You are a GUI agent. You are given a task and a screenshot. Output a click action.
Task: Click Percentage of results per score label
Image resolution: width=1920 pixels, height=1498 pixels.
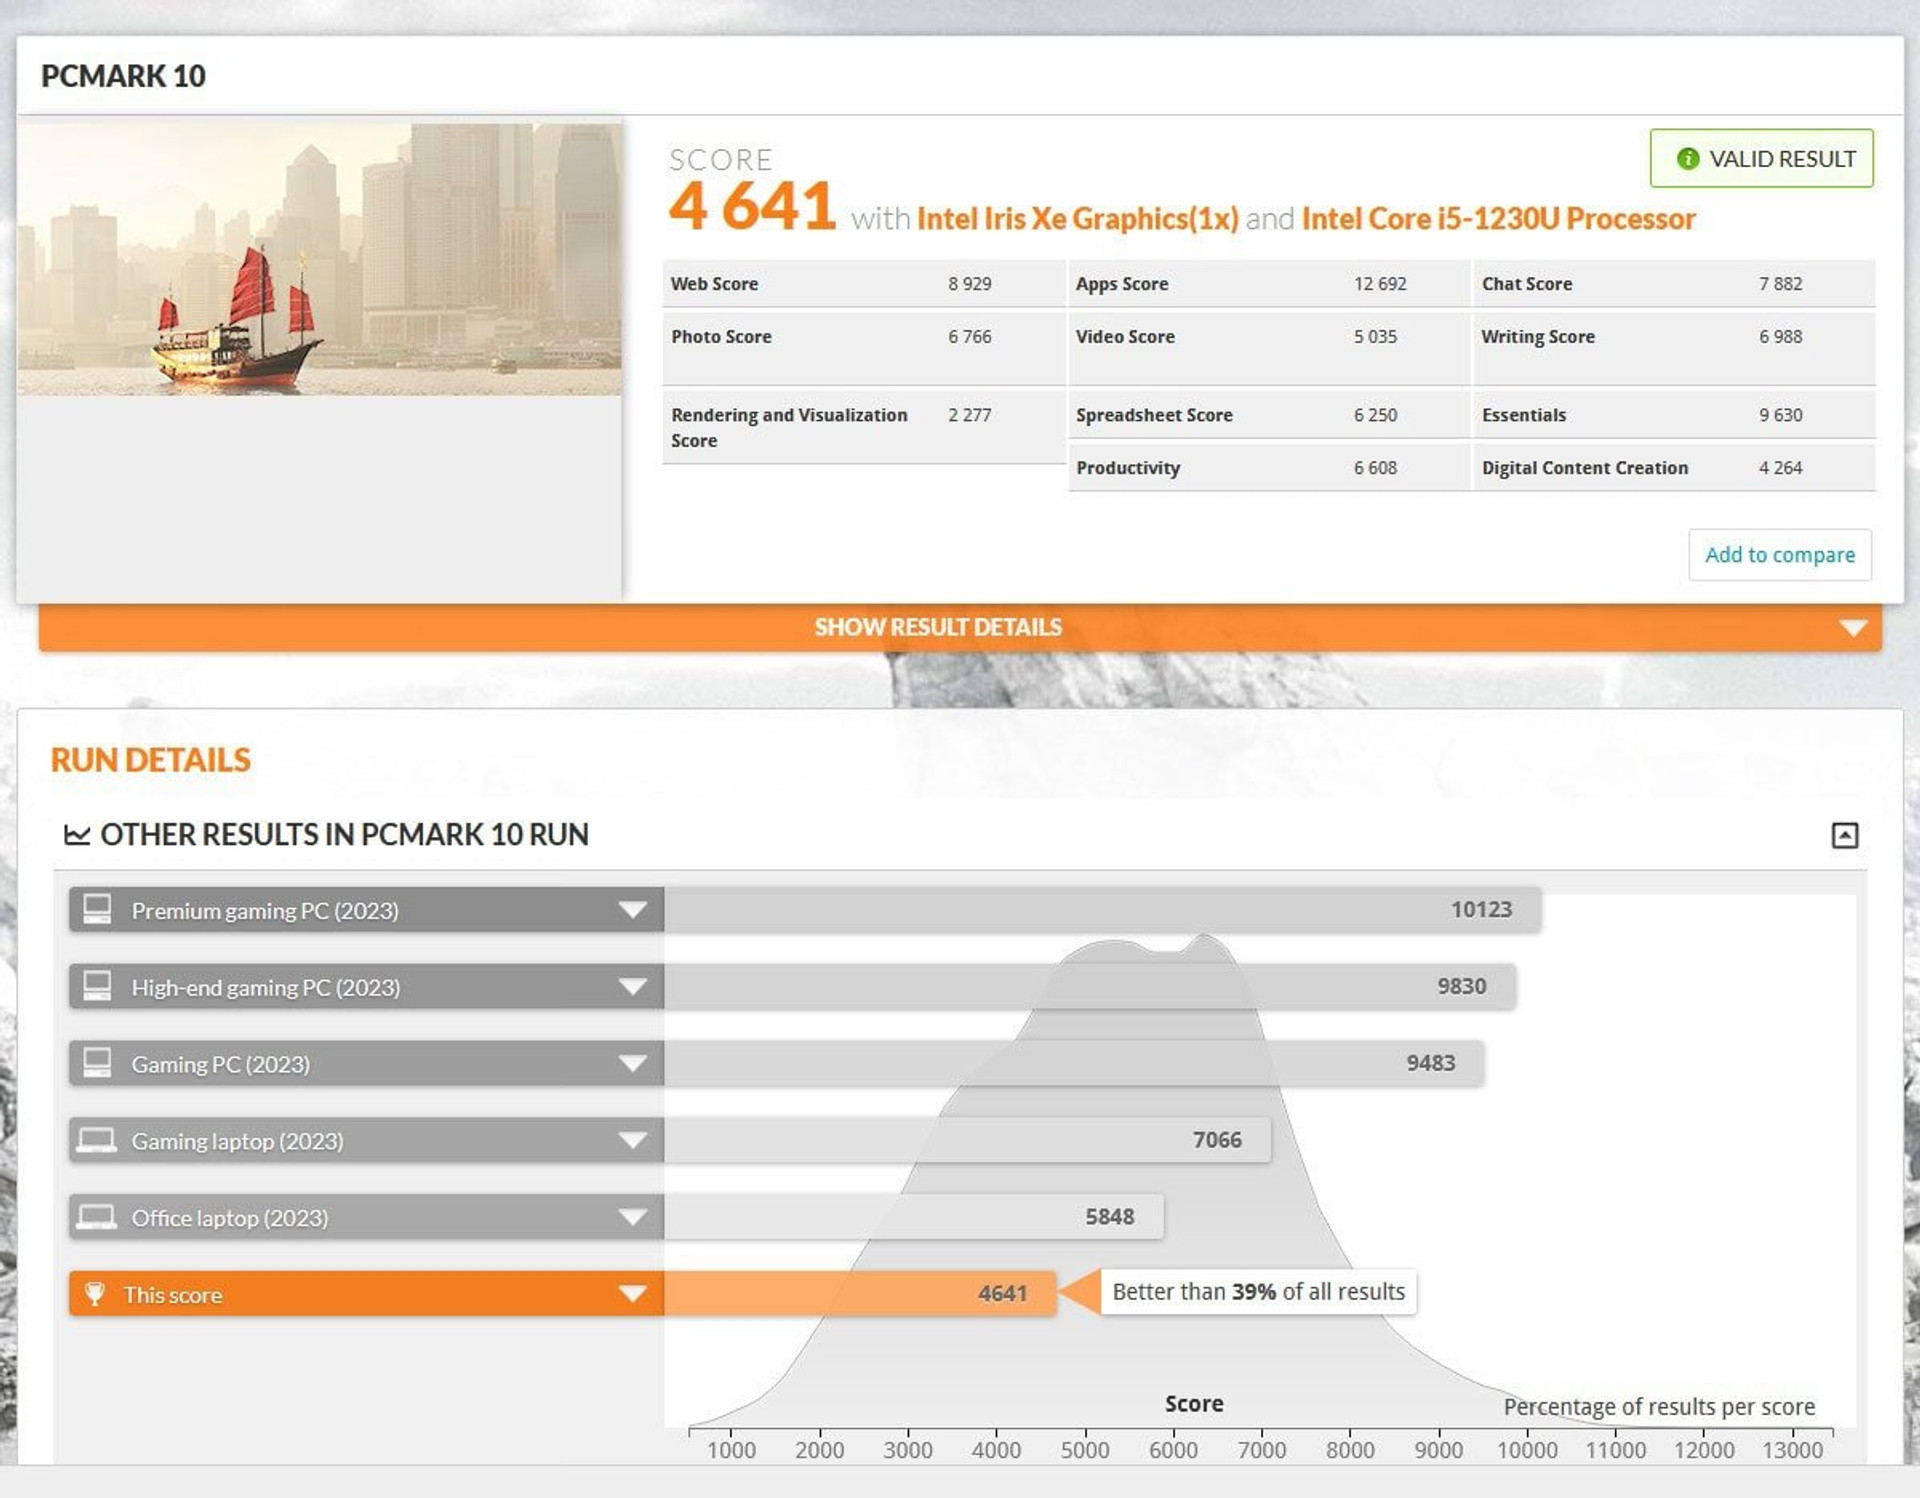pos(1659,1407)
